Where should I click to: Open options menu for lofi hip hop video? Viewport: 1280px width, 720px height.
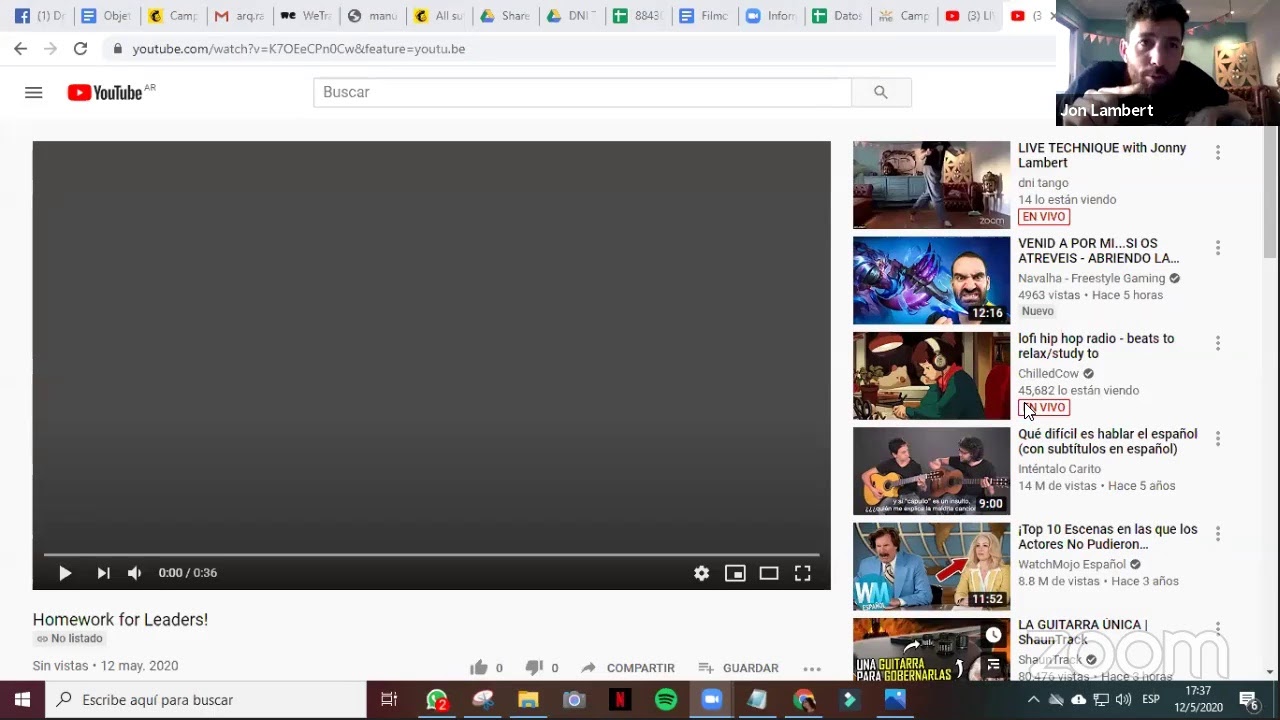(x=1218, y=344)
